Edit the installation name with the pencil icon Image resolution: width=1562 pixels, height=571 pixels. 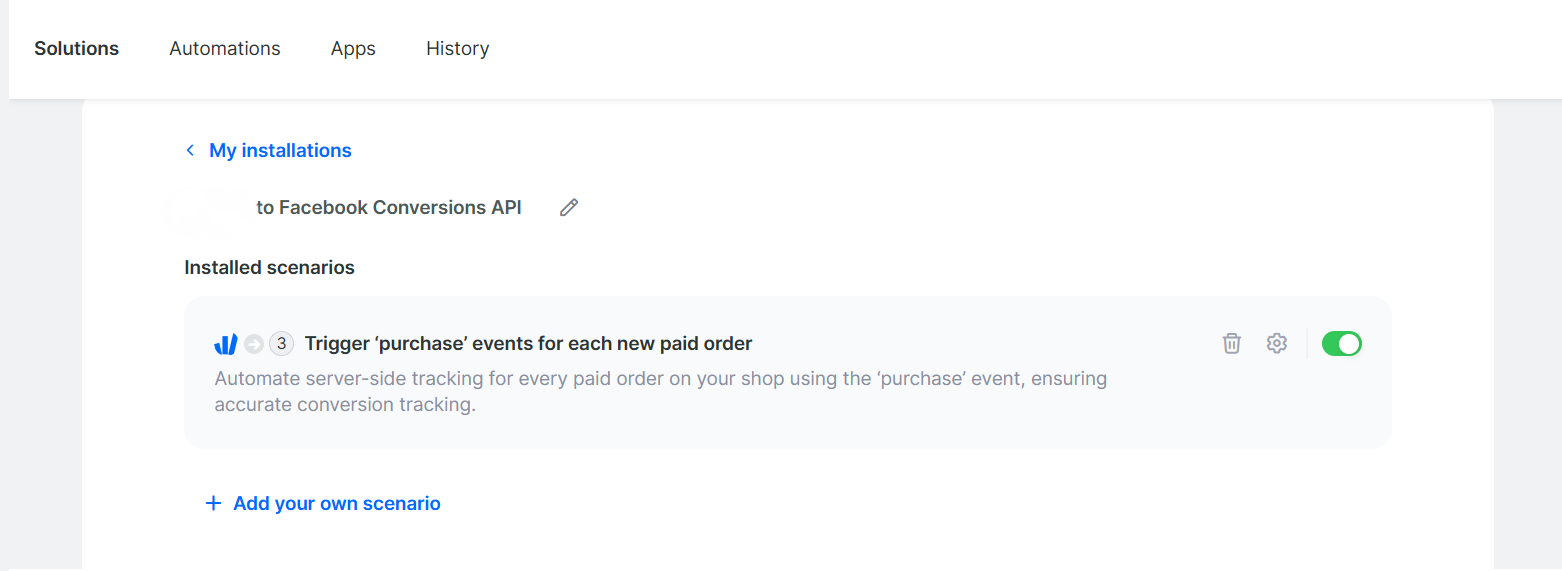pos(569,207)
